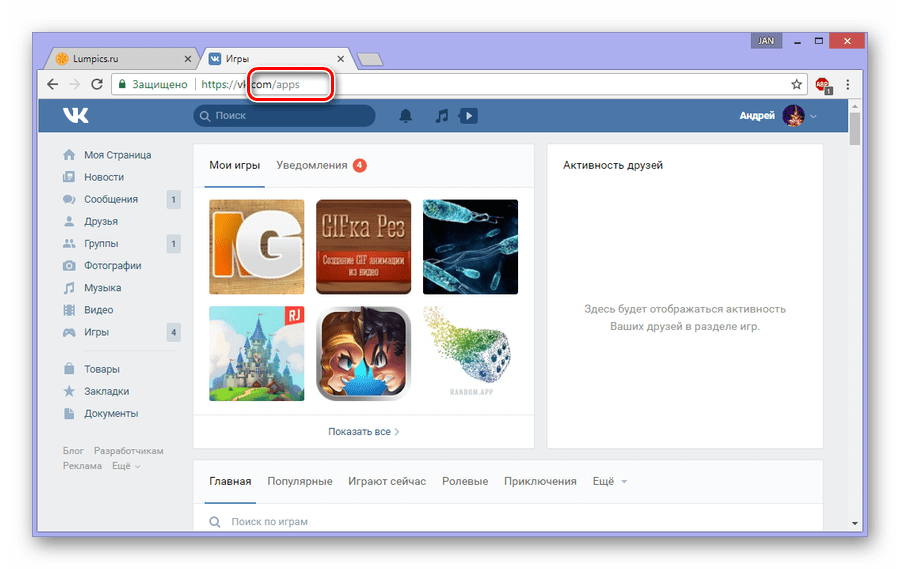Screen dimensions: 900x569
Task: Click the VK logo in header
Action: [x=75, y=115]
